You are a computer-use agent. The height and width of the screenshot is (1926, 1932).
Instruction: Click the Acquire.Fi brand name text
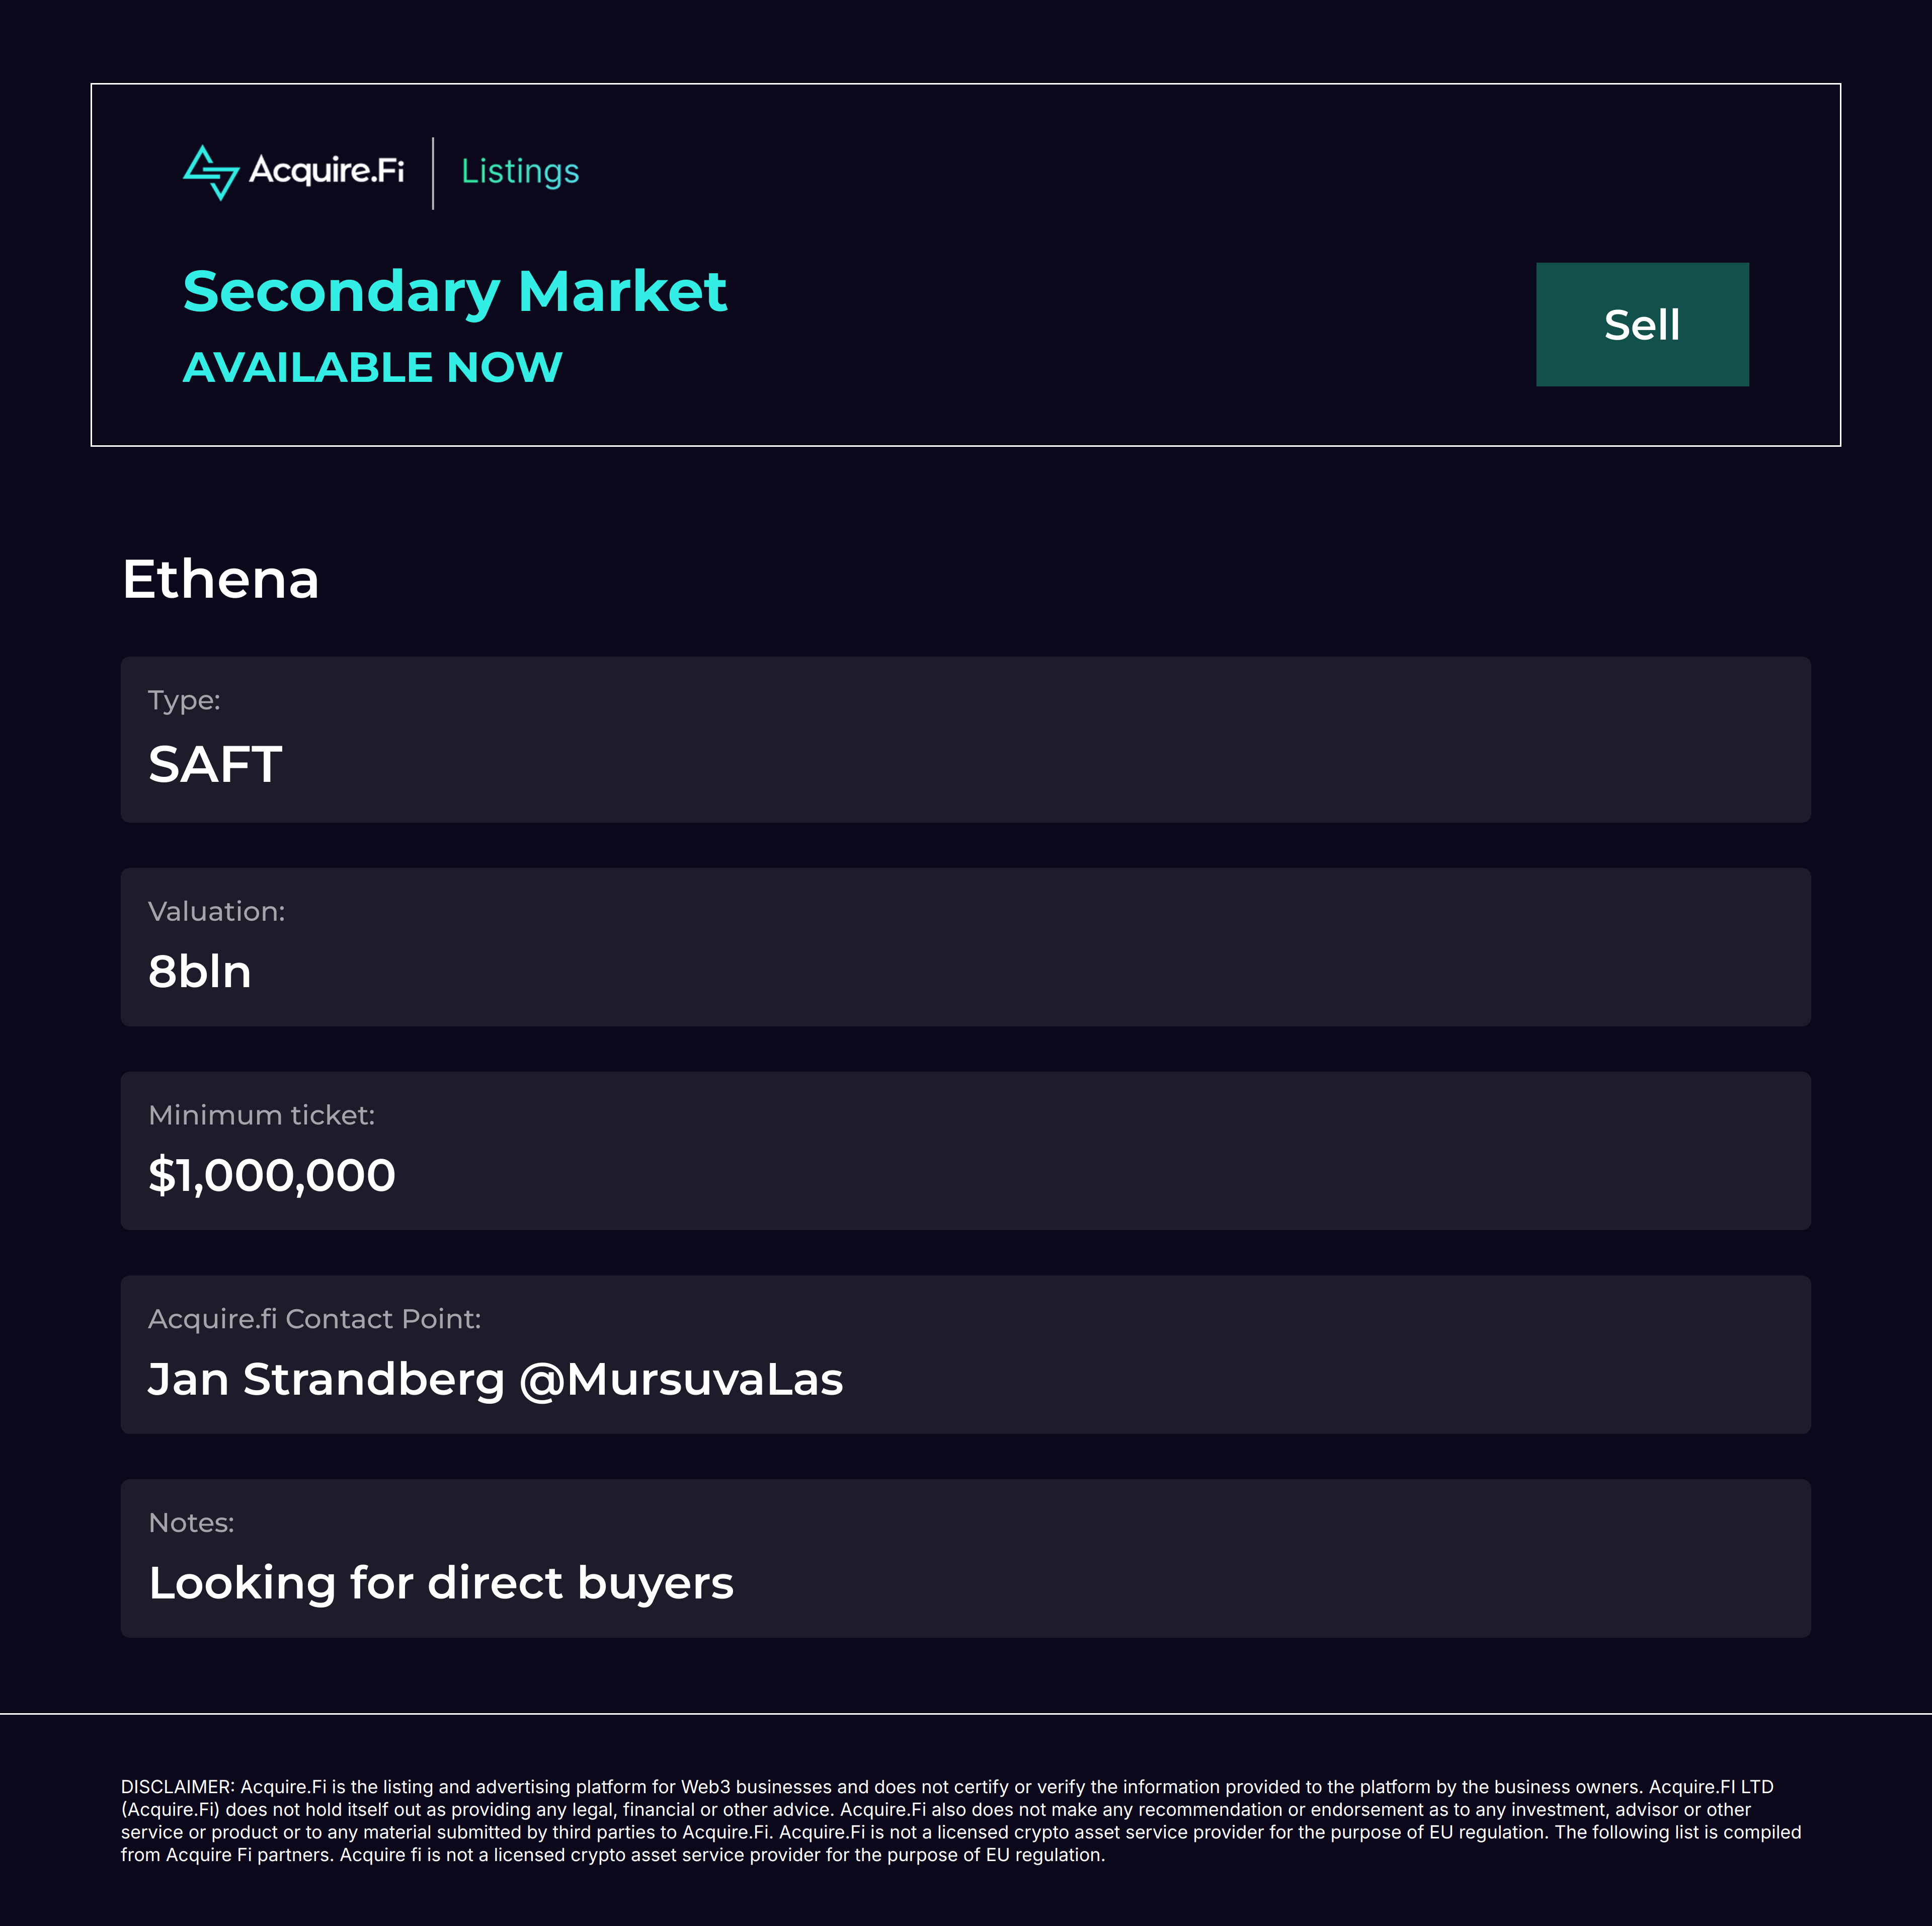pos(326,170)
